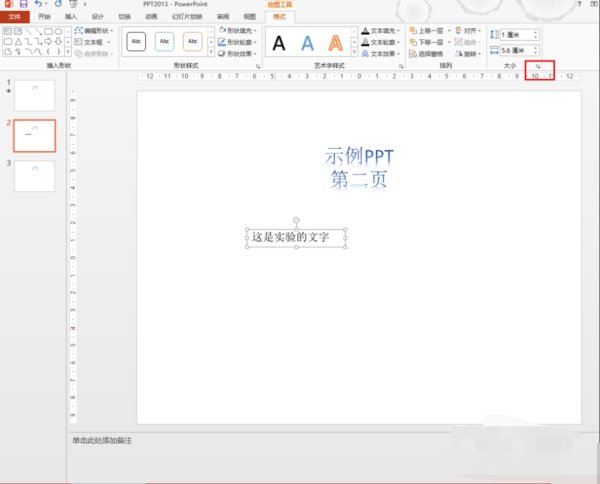Start slideshow from beginning icon in quick access
Screen dimensions: 600x484
pyautogui.click(x=73, y=4)
